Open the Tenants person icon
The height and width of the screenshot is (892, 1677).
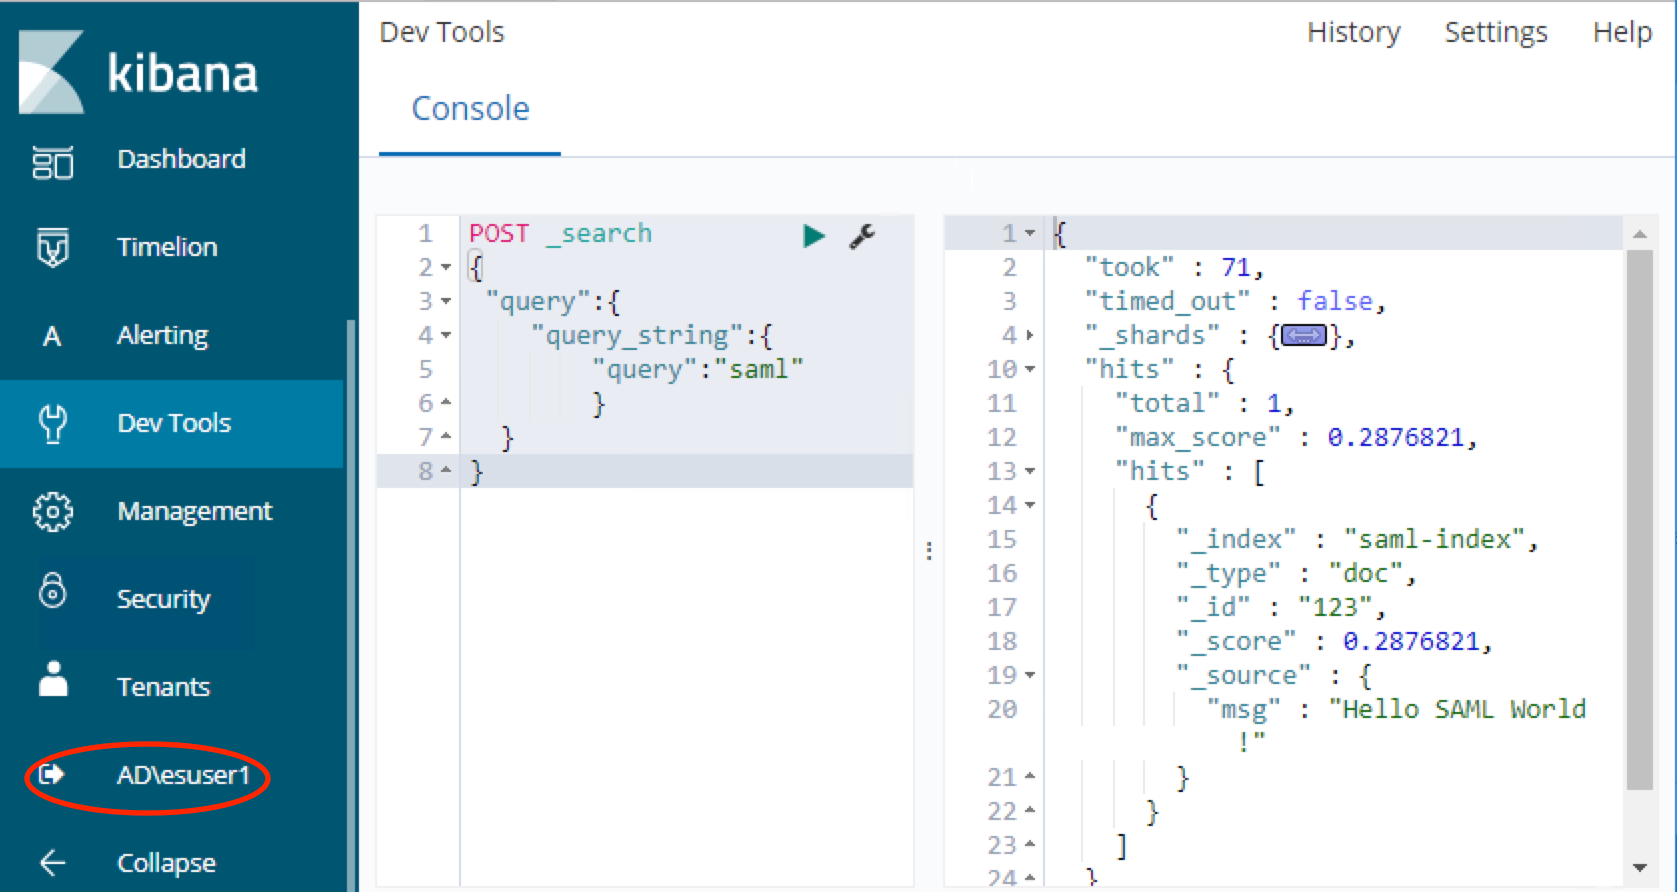53,678
